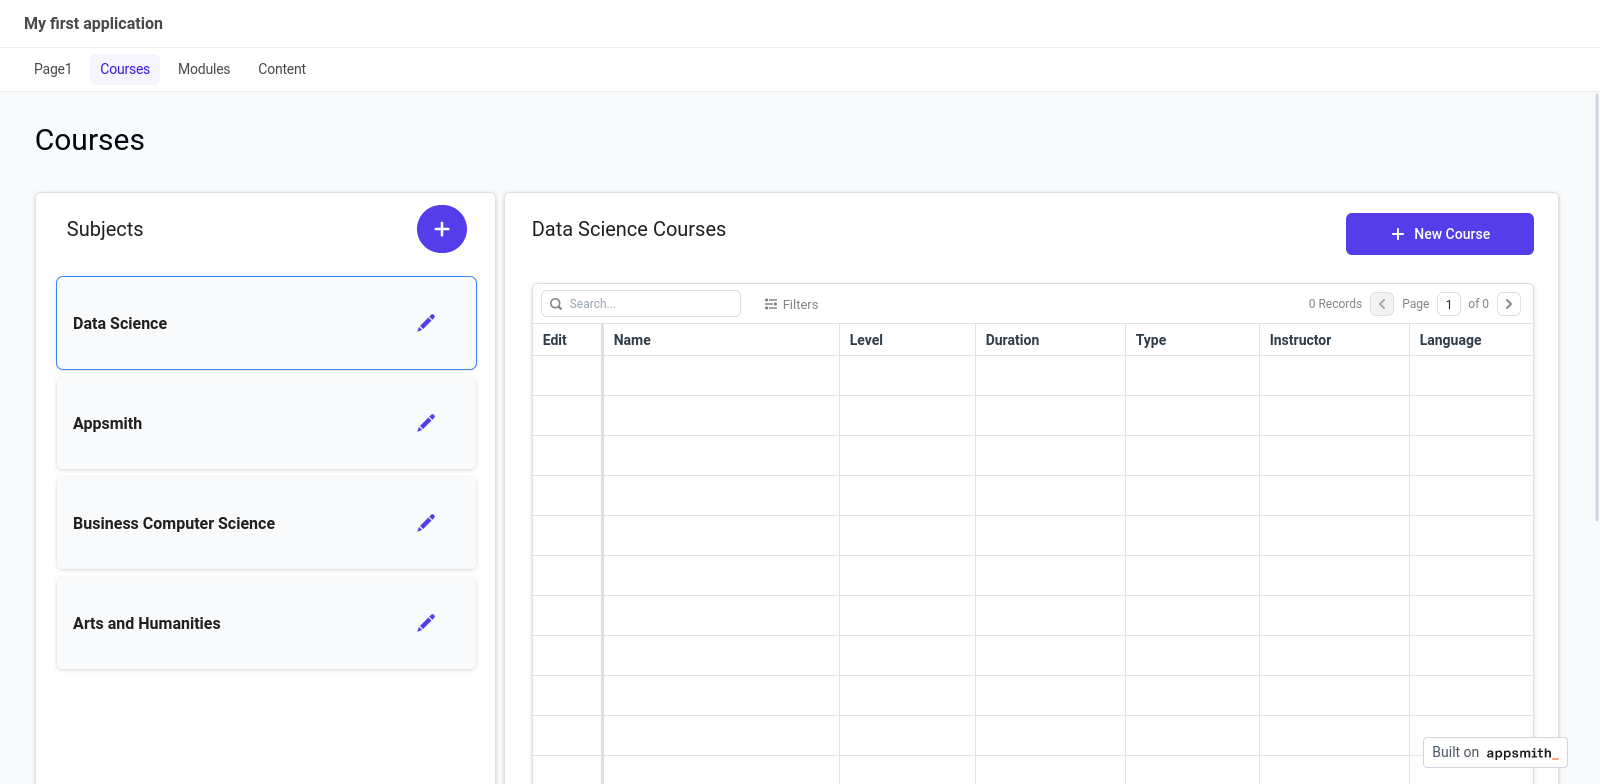The height and width of the screenshot is (784, 1600).
Task: Open the table Filters option
Action: tap(791, 304)
